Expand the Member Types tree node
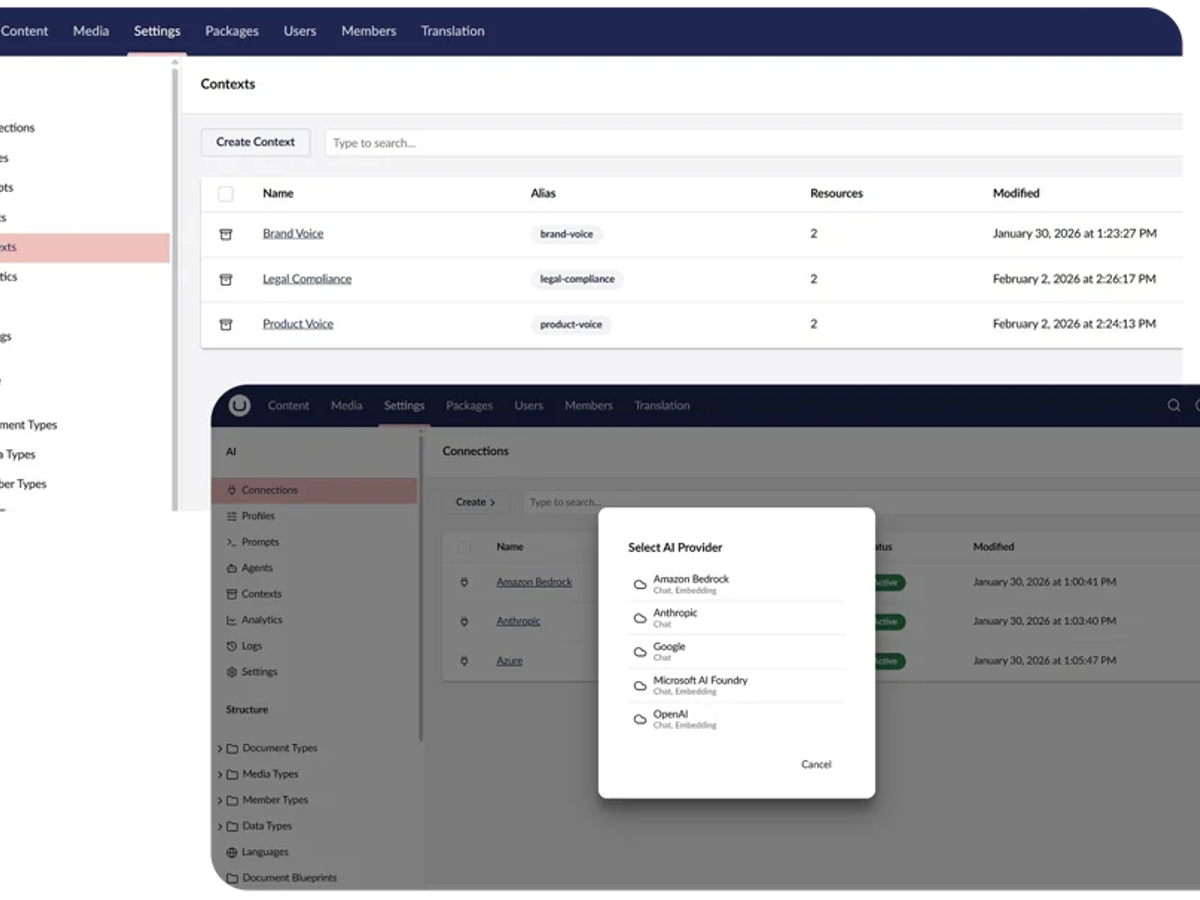The width and height of the screenshot is (1200, 900). point(220,800)
